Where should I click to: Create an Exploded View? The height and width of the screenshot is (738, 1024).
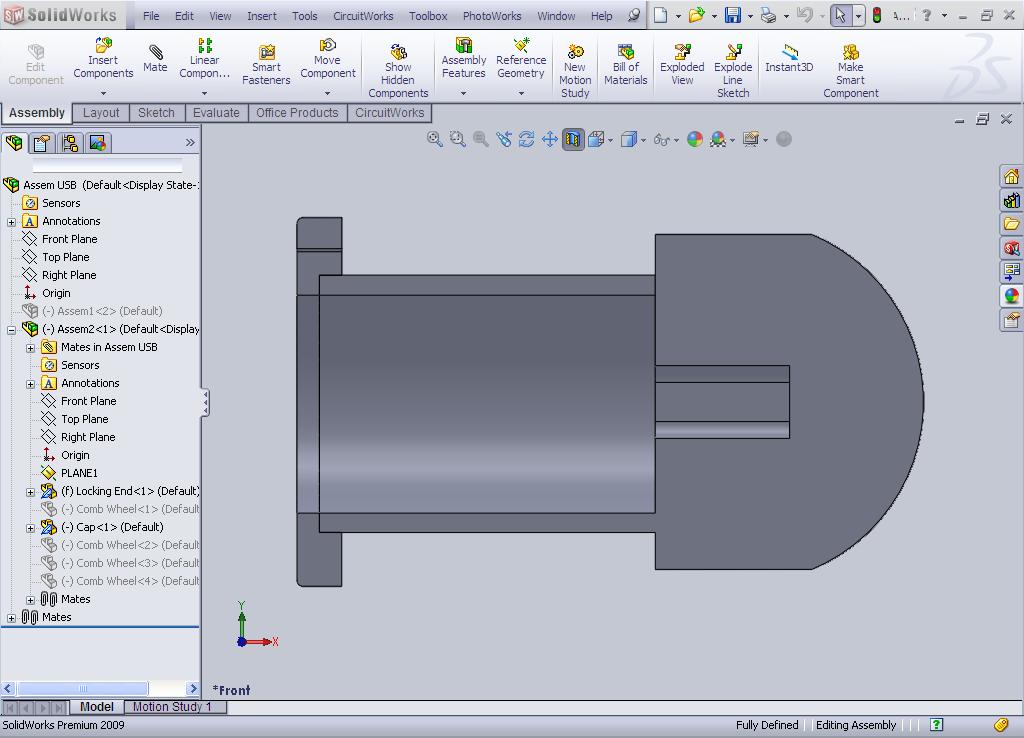tap(682, 64)
